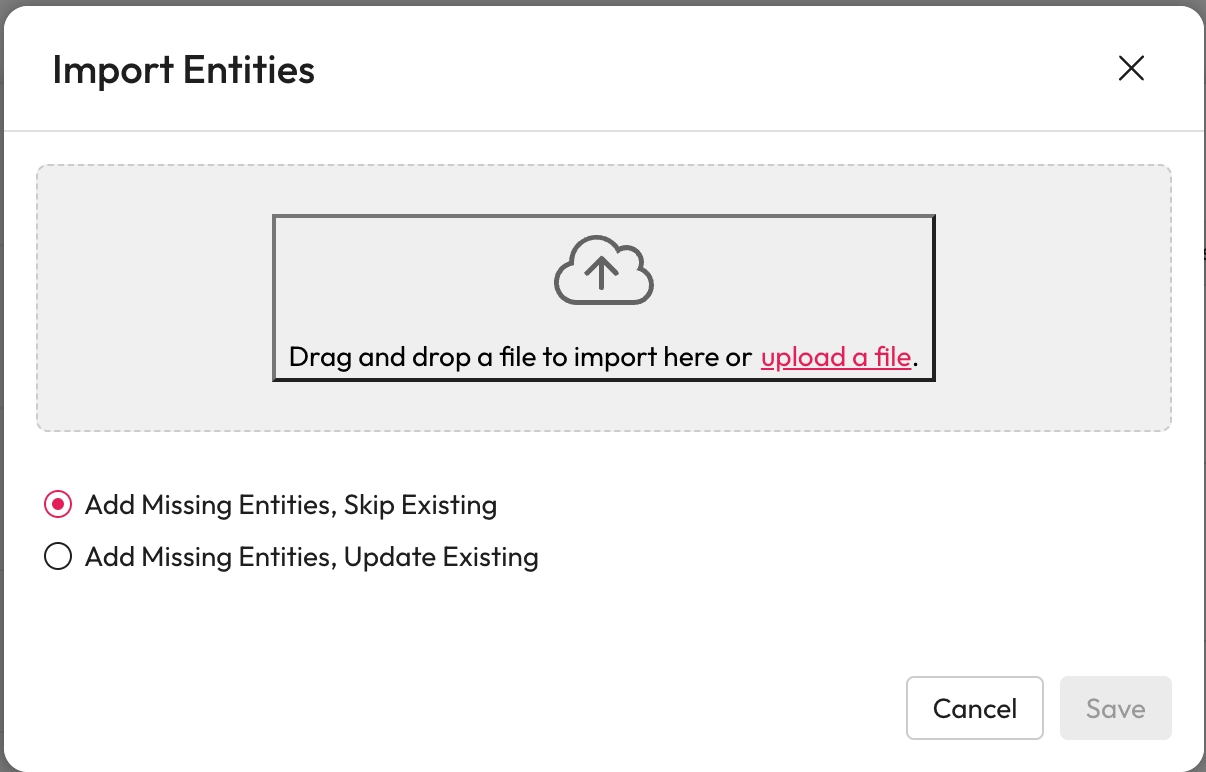
Task: Click the "Import Entities" dialog title
Action: [183, 70]
